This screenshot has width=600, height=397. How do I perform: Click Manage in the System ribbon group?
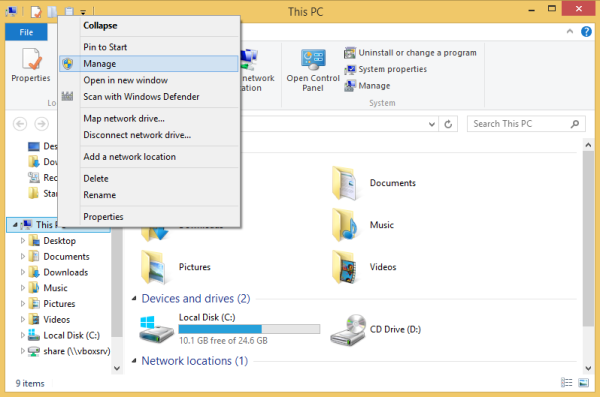pos(367,86)
